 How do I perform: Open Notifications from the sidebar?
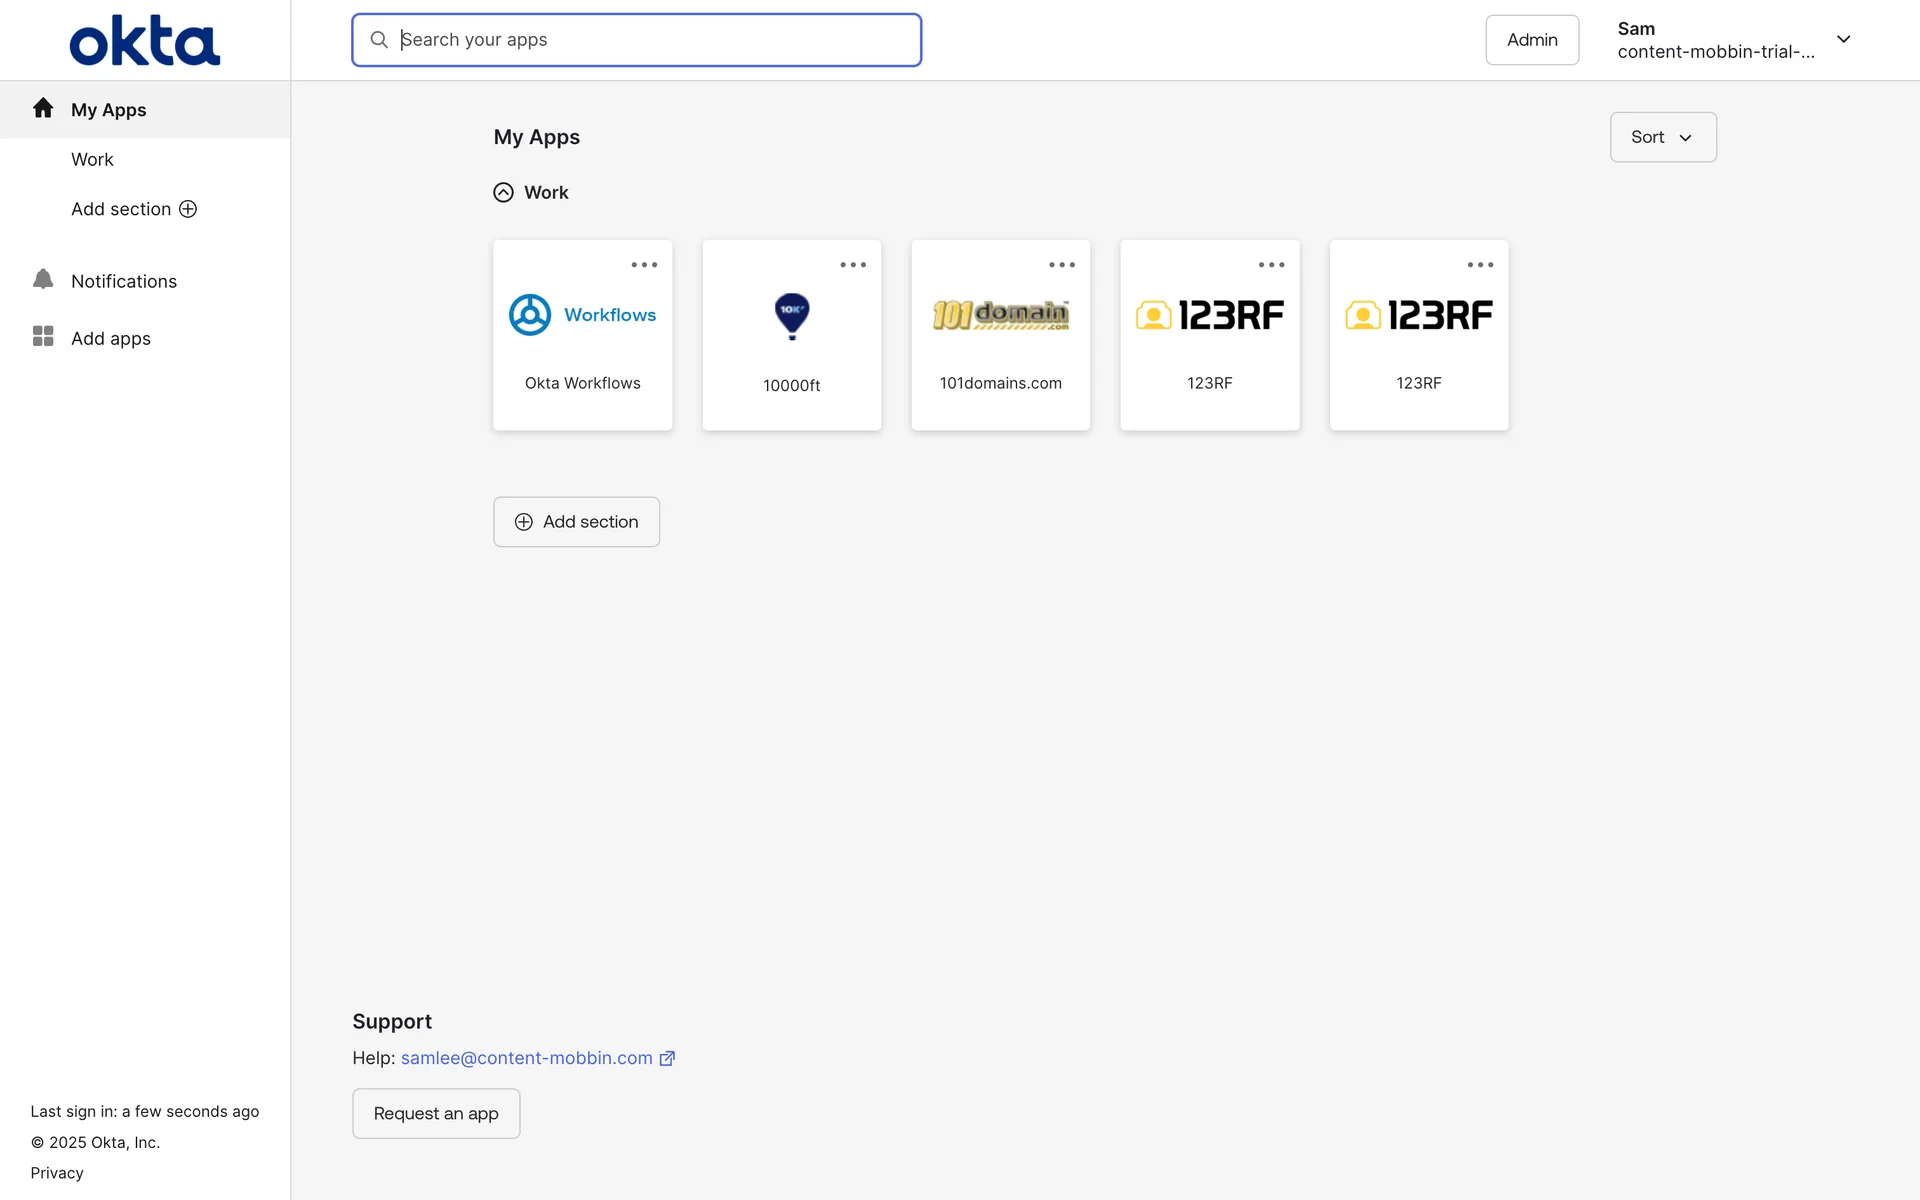[124, 281]
